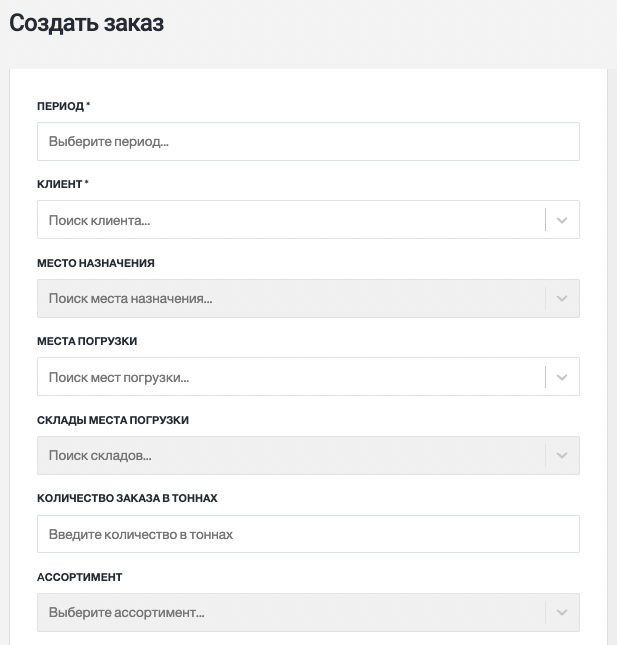
Task: Open the Ассортимент dropdown chevron
Action: pyautogui.click(x=562, y=613)
